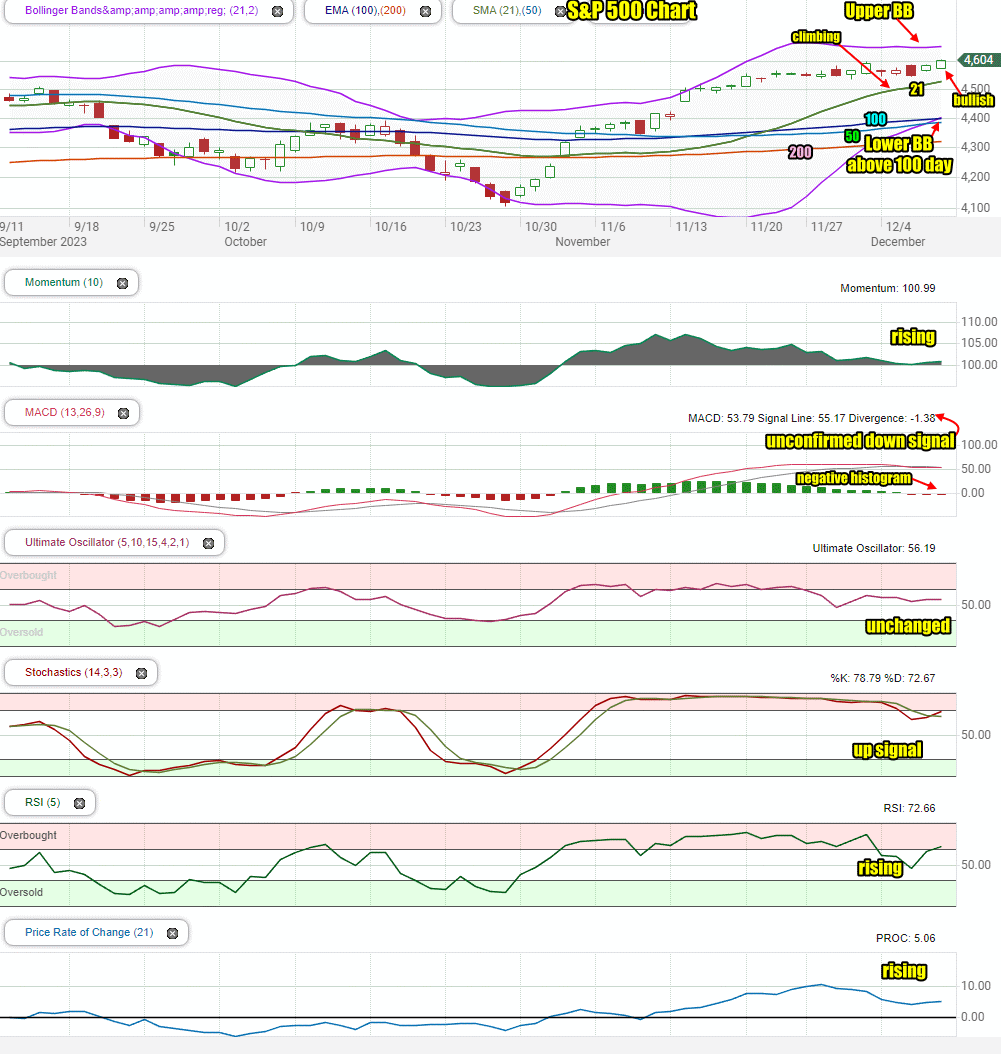Screen dimensions: 1001x1054
Task: Remove the EMA (100),(200) indicator
Action: (x=426, y=11)
